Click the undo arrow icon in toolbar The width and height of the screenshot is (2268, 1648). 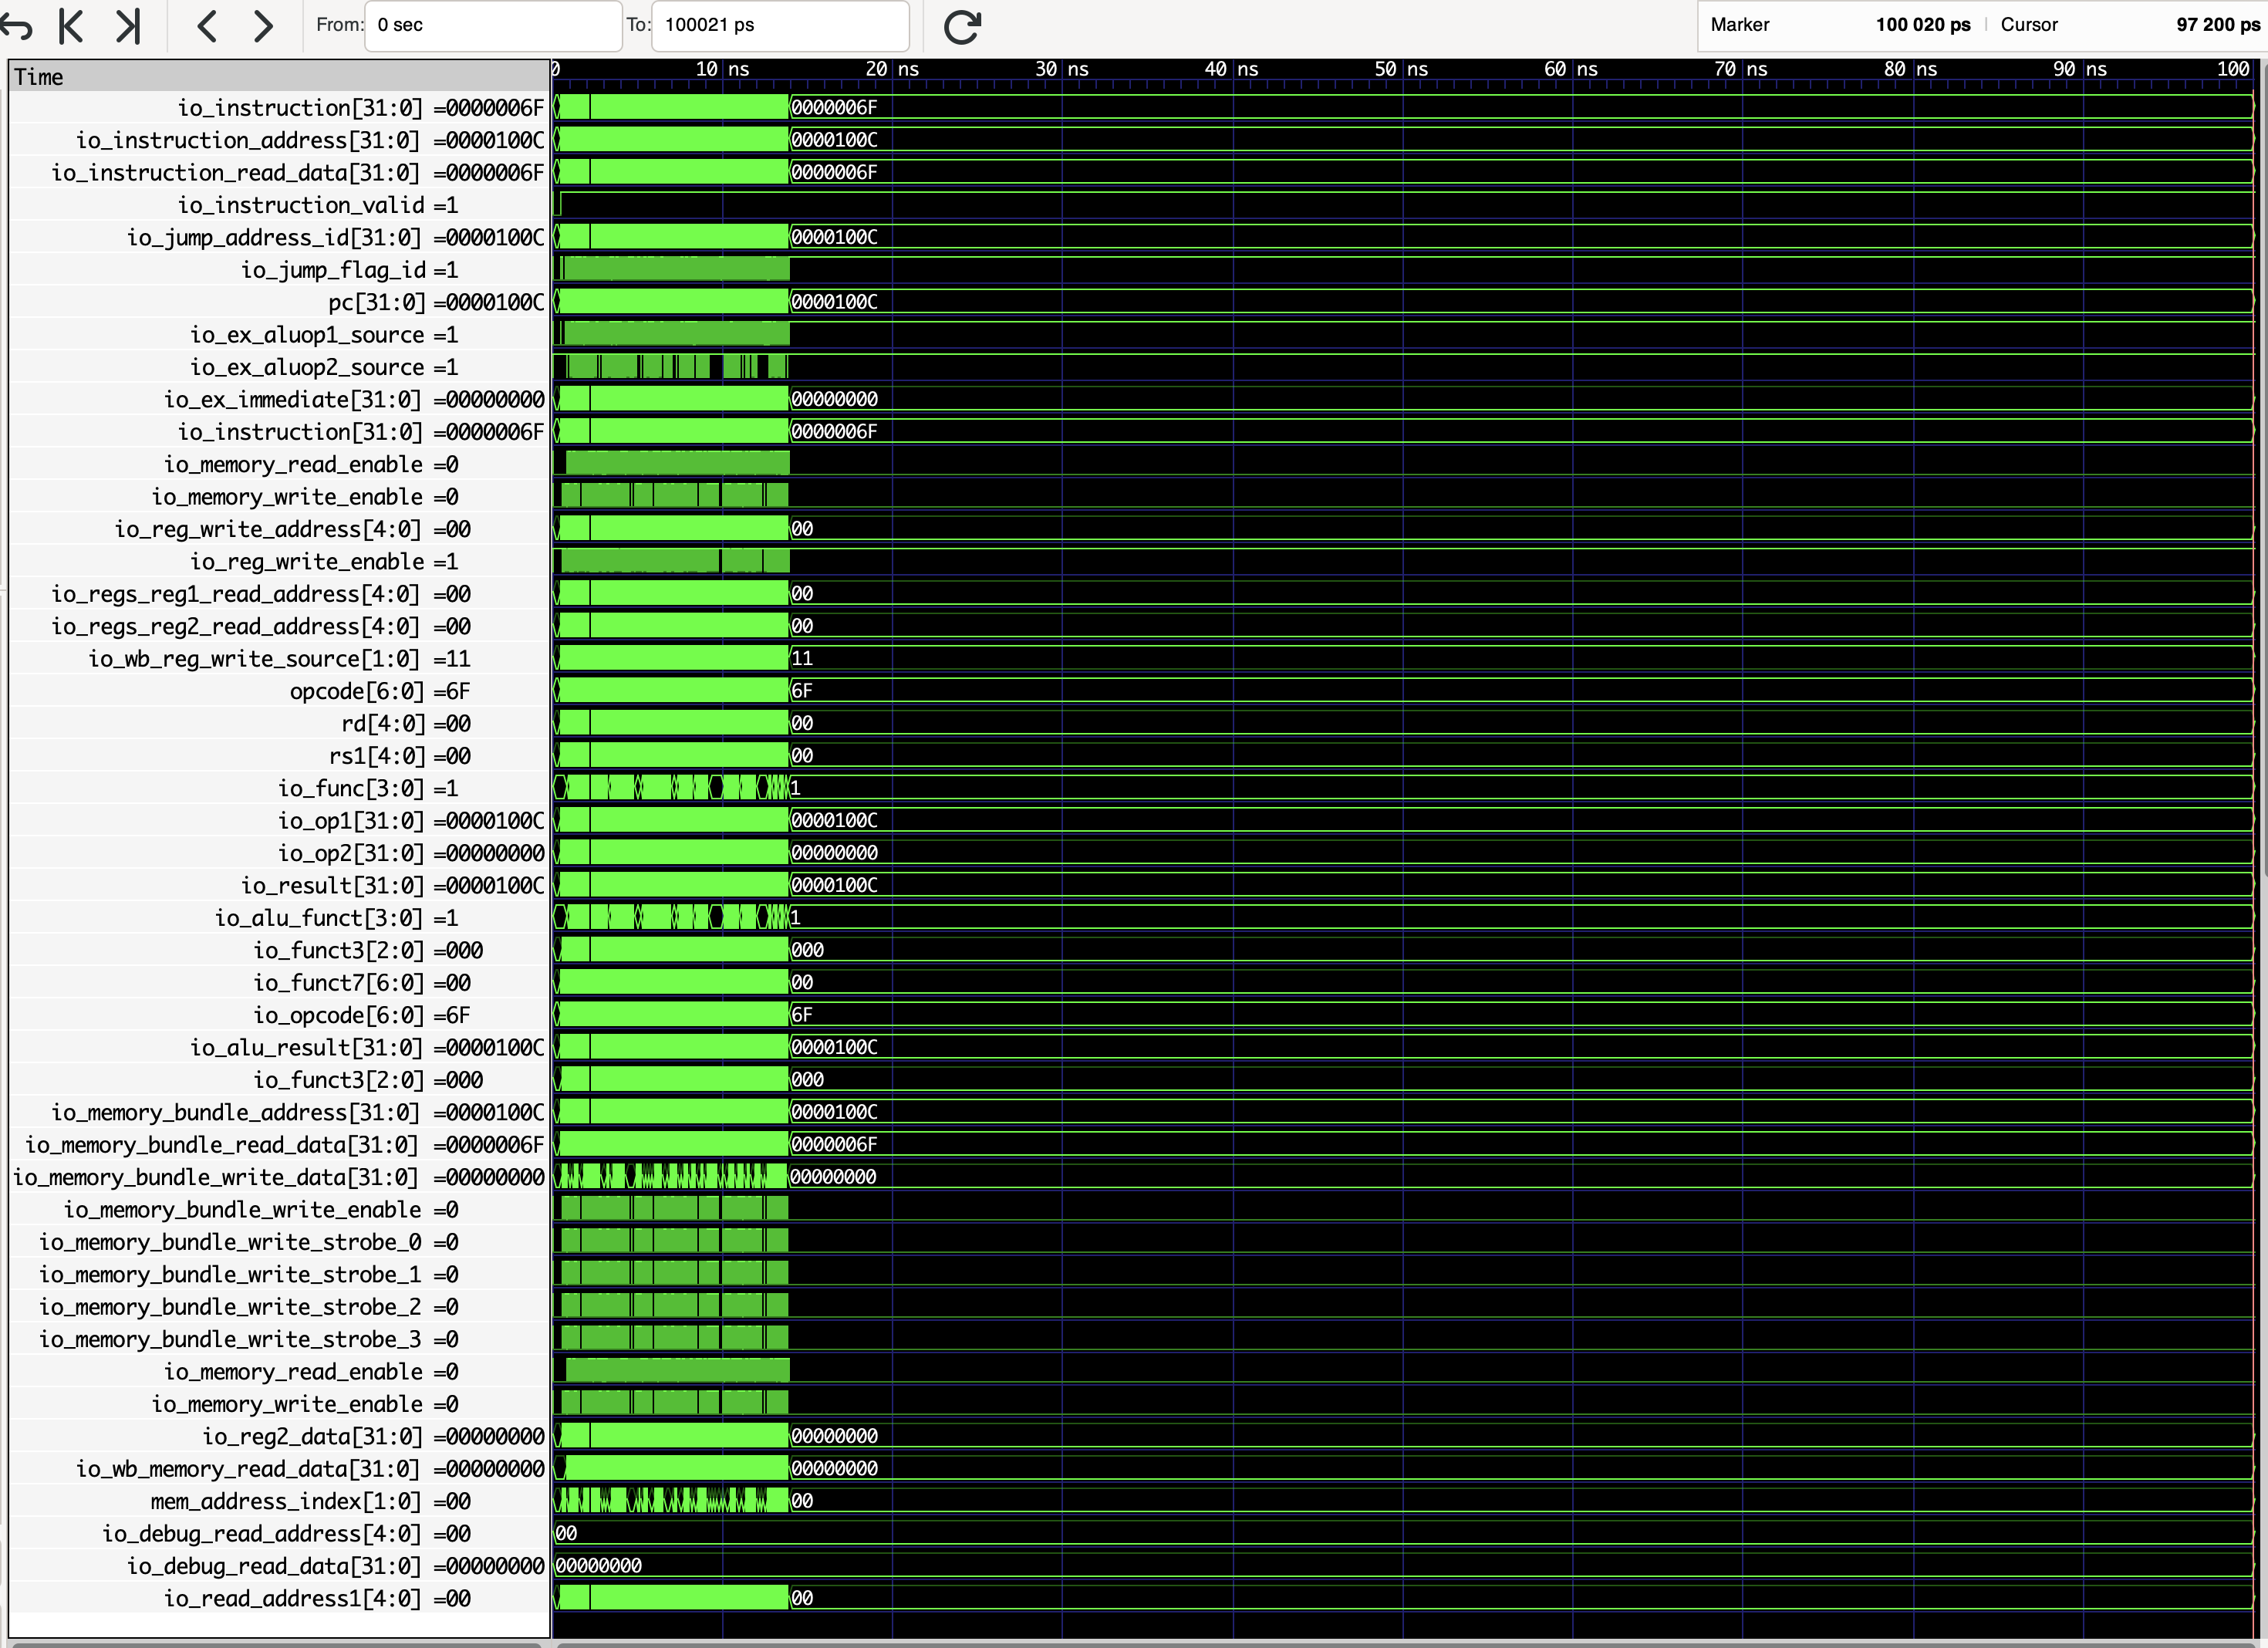point(16,26)
